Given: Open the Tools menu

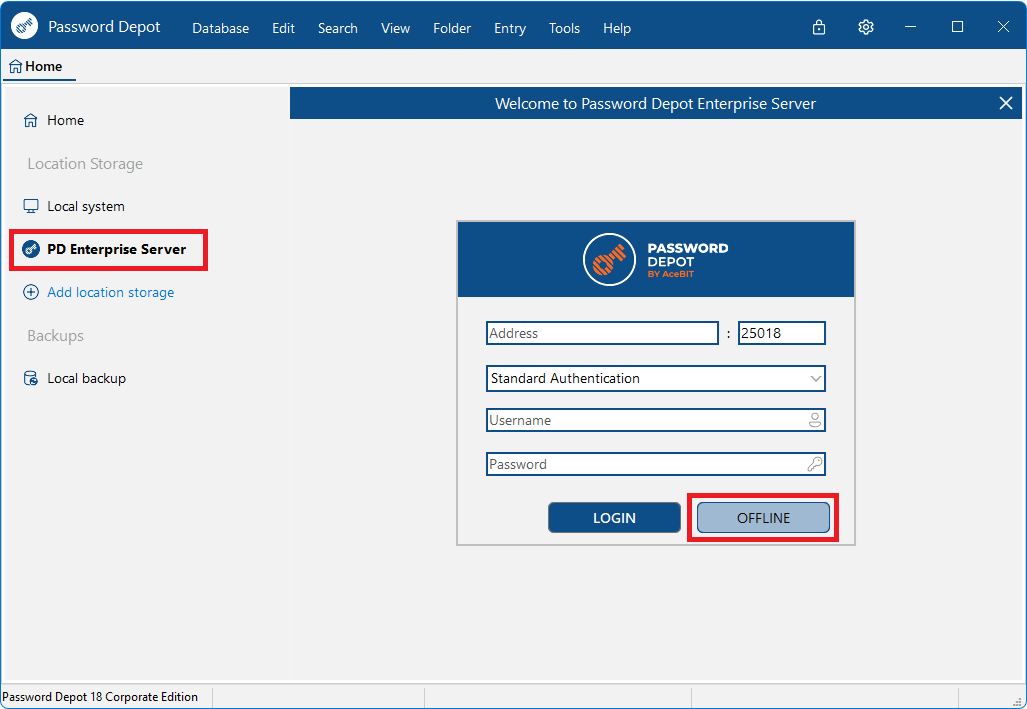Looking at the screenshot, I should 565,28.
